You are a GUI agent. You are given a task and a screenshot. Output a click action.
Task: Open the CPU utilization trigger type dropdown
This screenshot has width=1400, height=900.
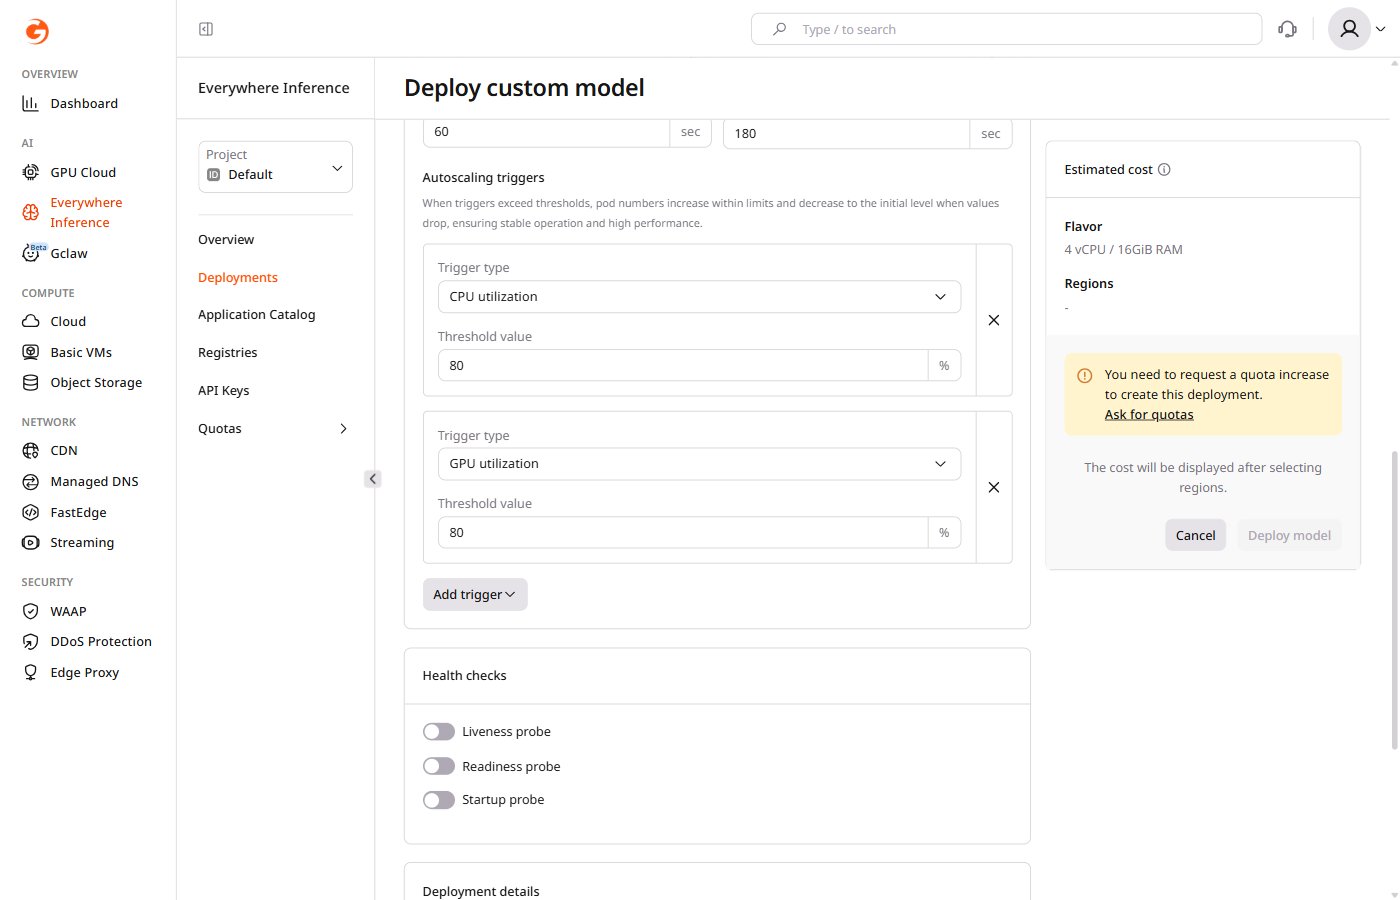click(699, 296)
